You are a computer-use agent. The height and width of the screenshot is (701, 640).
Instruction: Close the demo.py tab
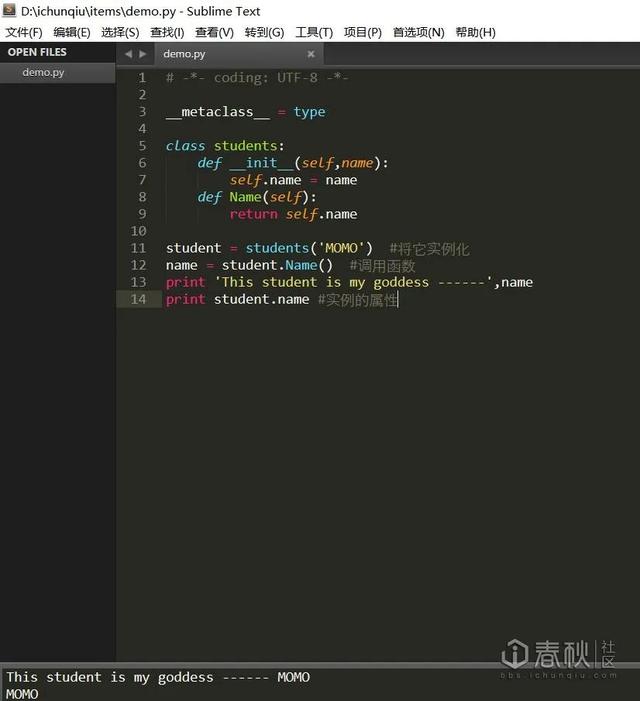click(311, 54)
